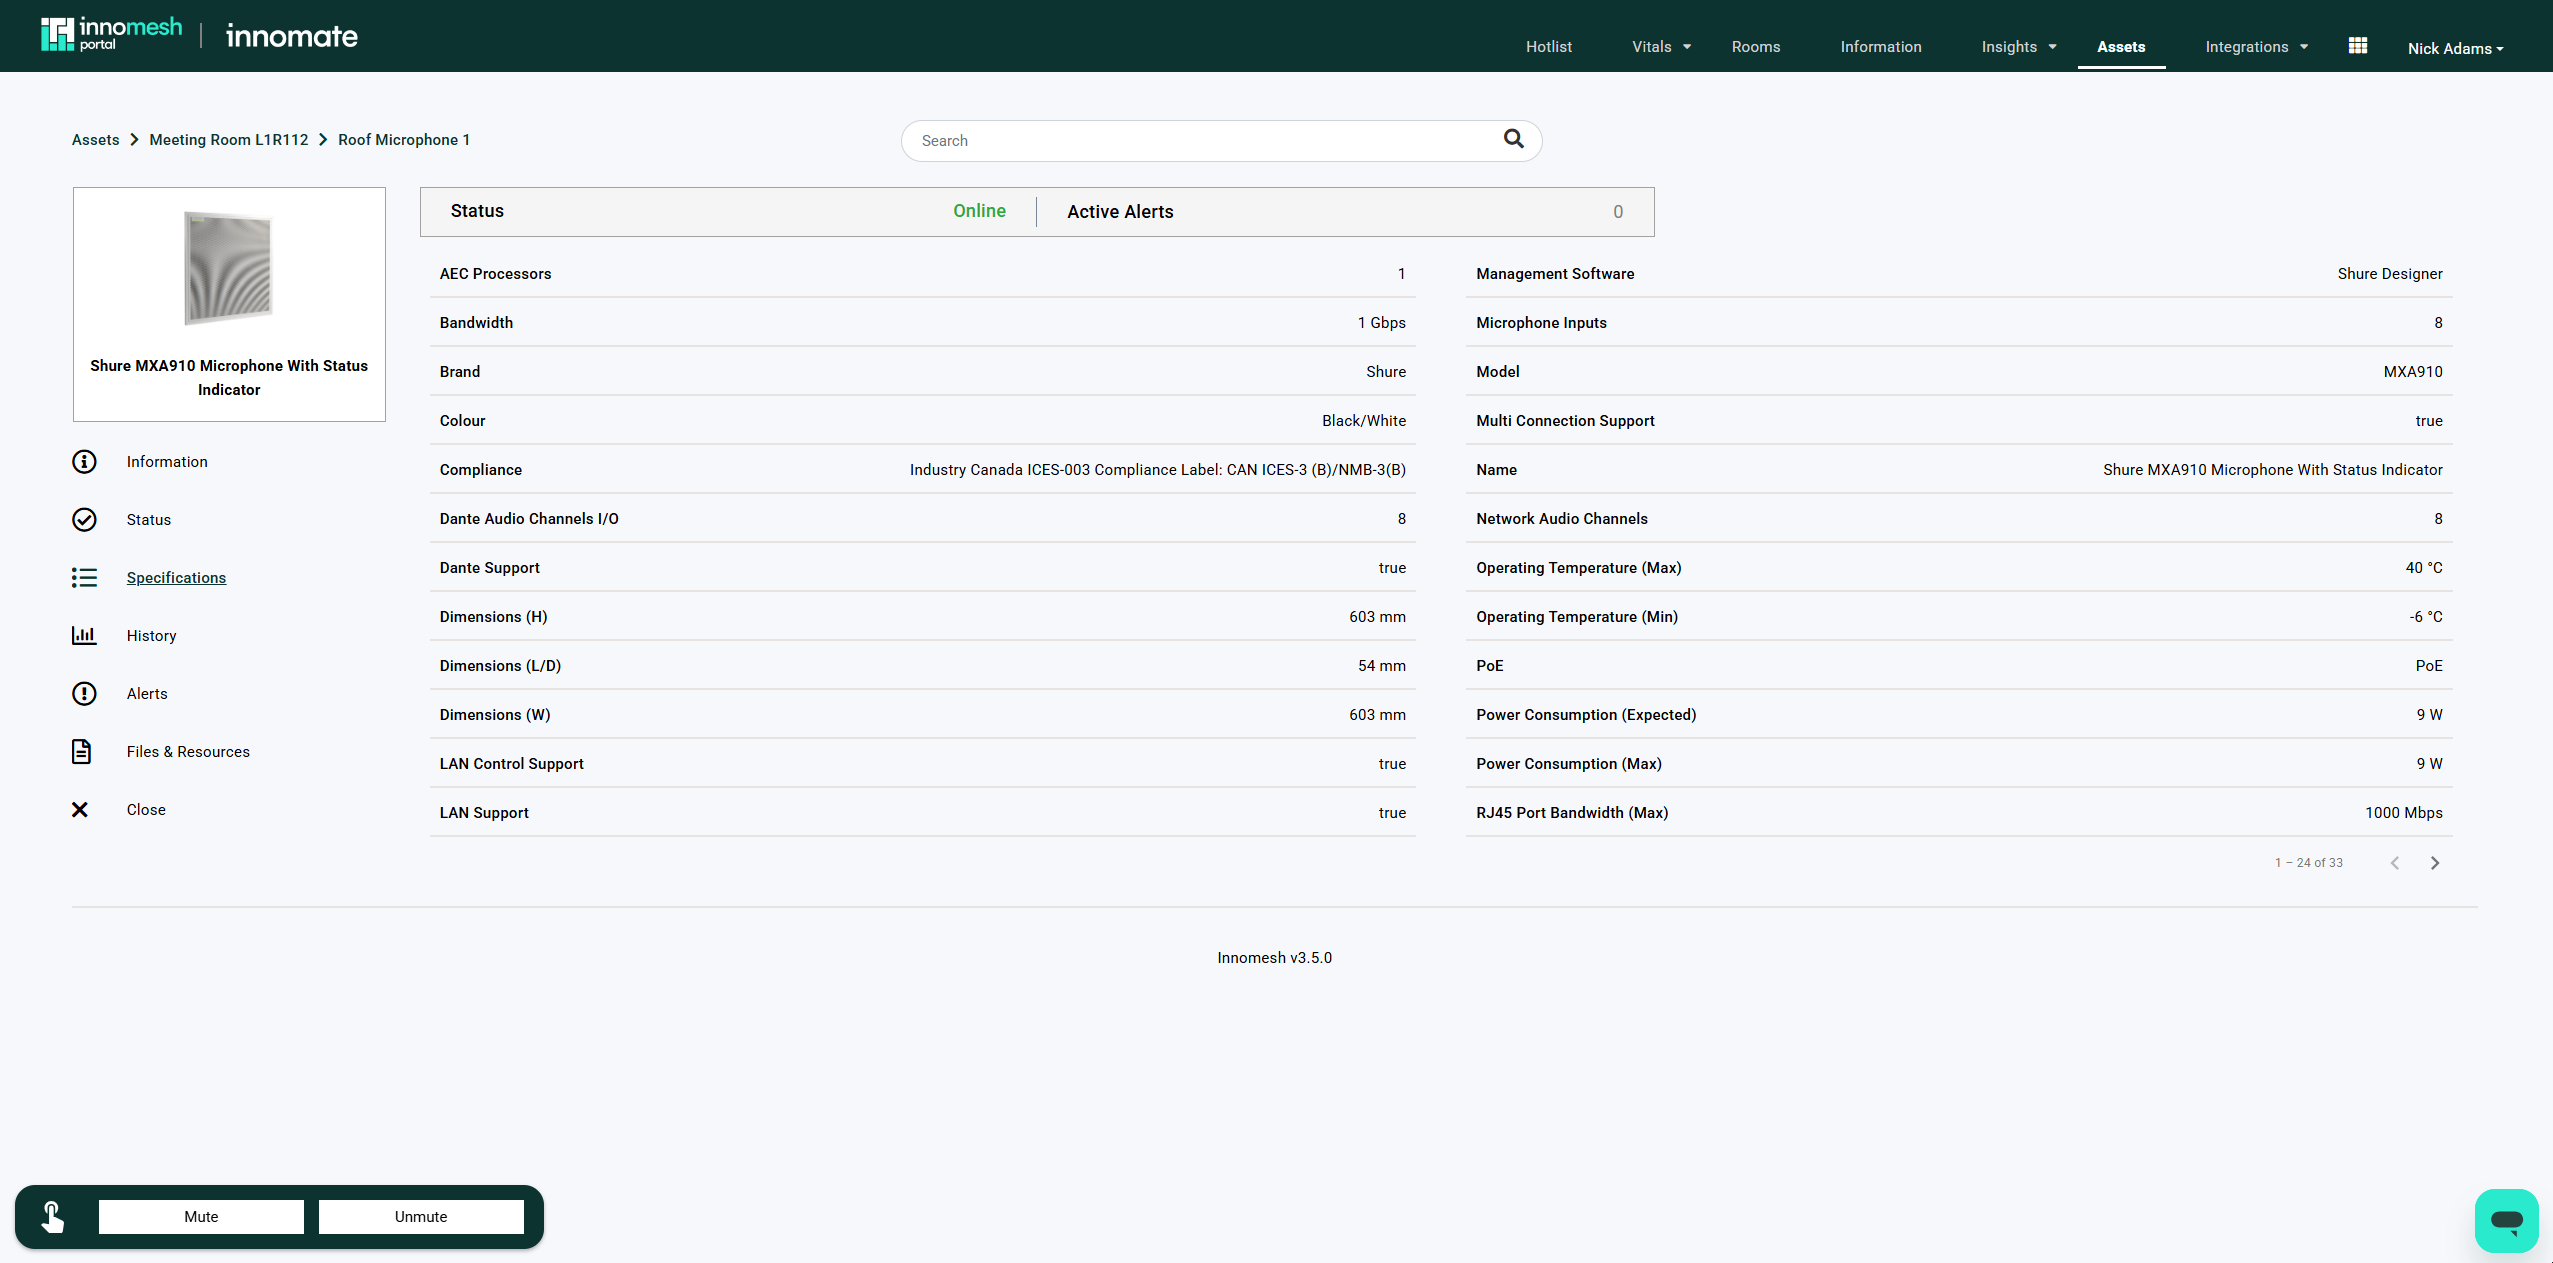The height and width of the screenshot is (1263, 2553).
Task: Click the Meeting Room L1R112 breadcrumb
Action: click(229, 140)
